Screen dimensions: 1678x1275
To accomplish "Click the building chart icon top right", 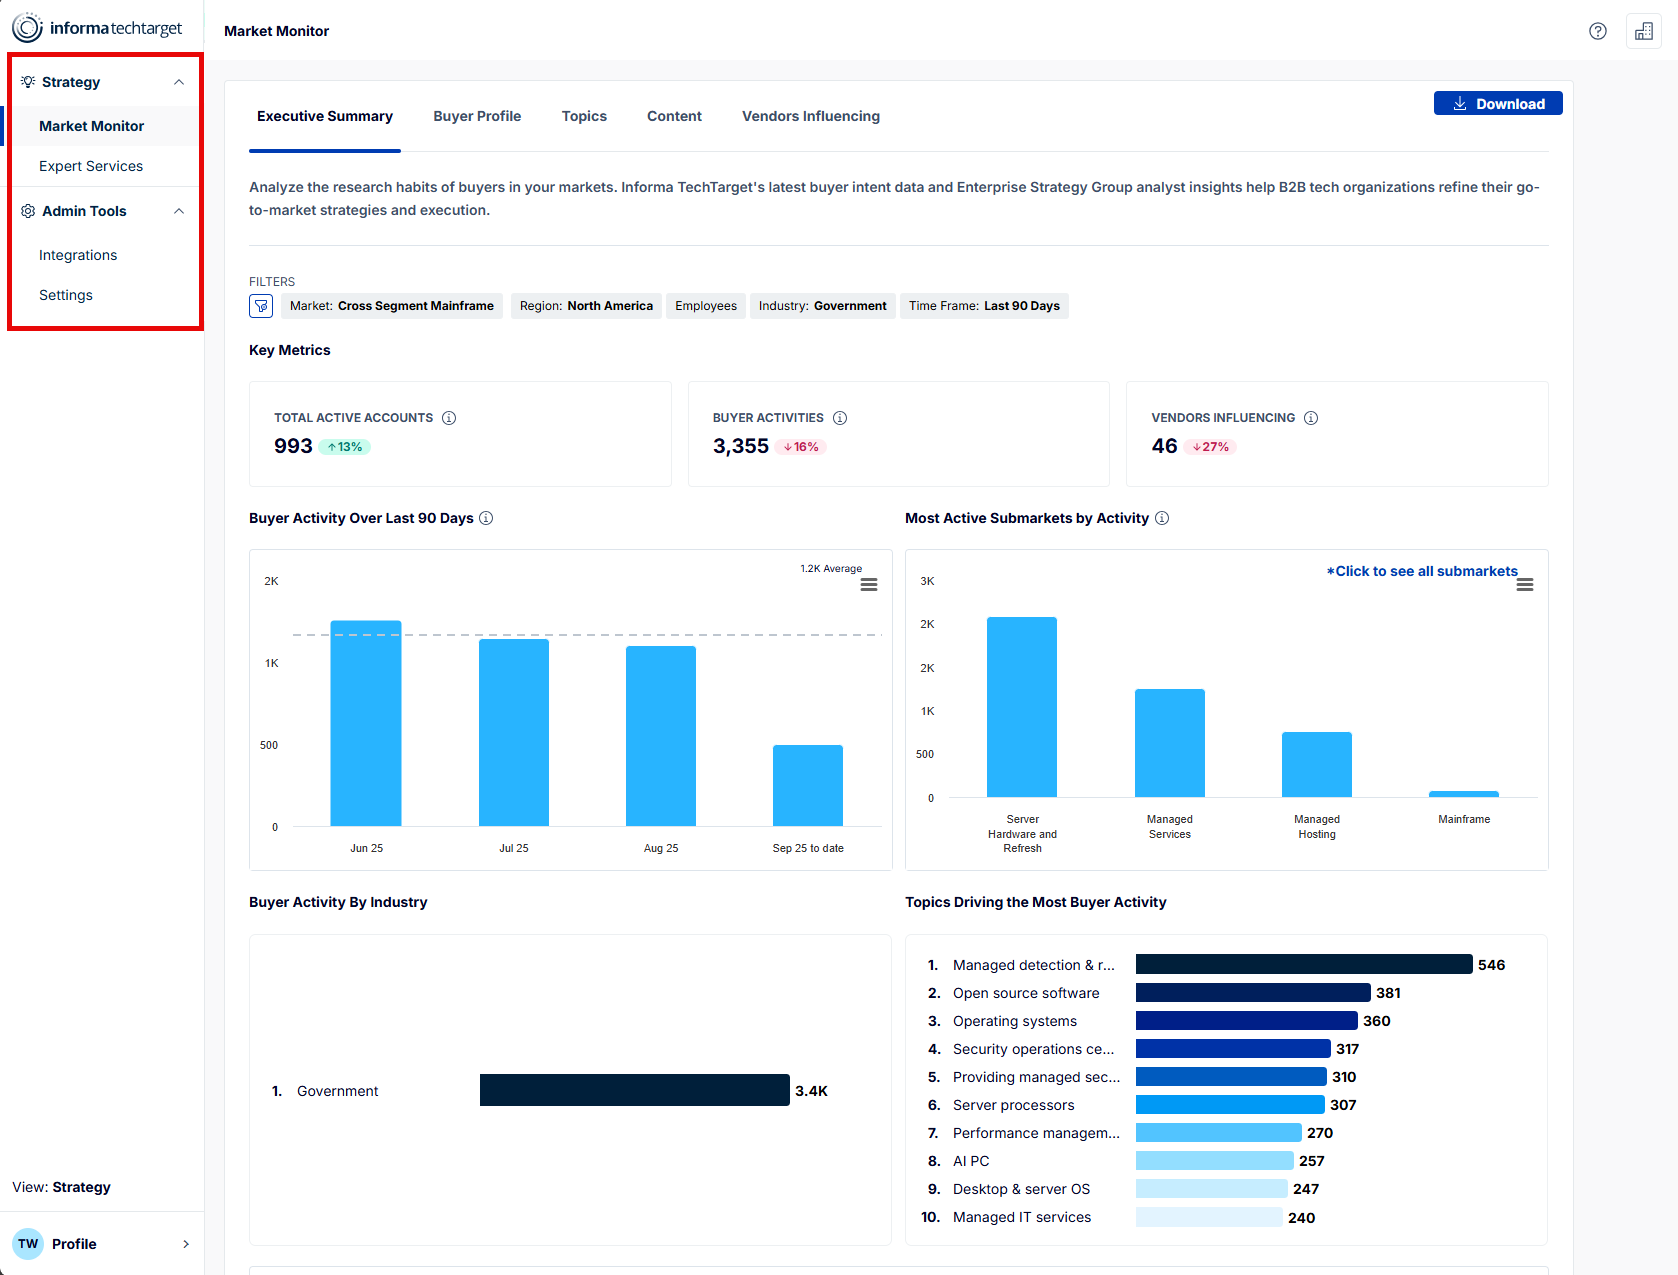I will [1644, 31].
